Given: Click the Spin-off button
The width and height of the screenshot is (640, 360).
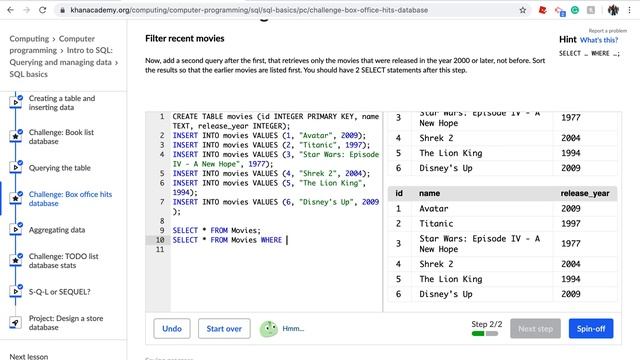Looking at the screenshot, I should coord(591,329).
